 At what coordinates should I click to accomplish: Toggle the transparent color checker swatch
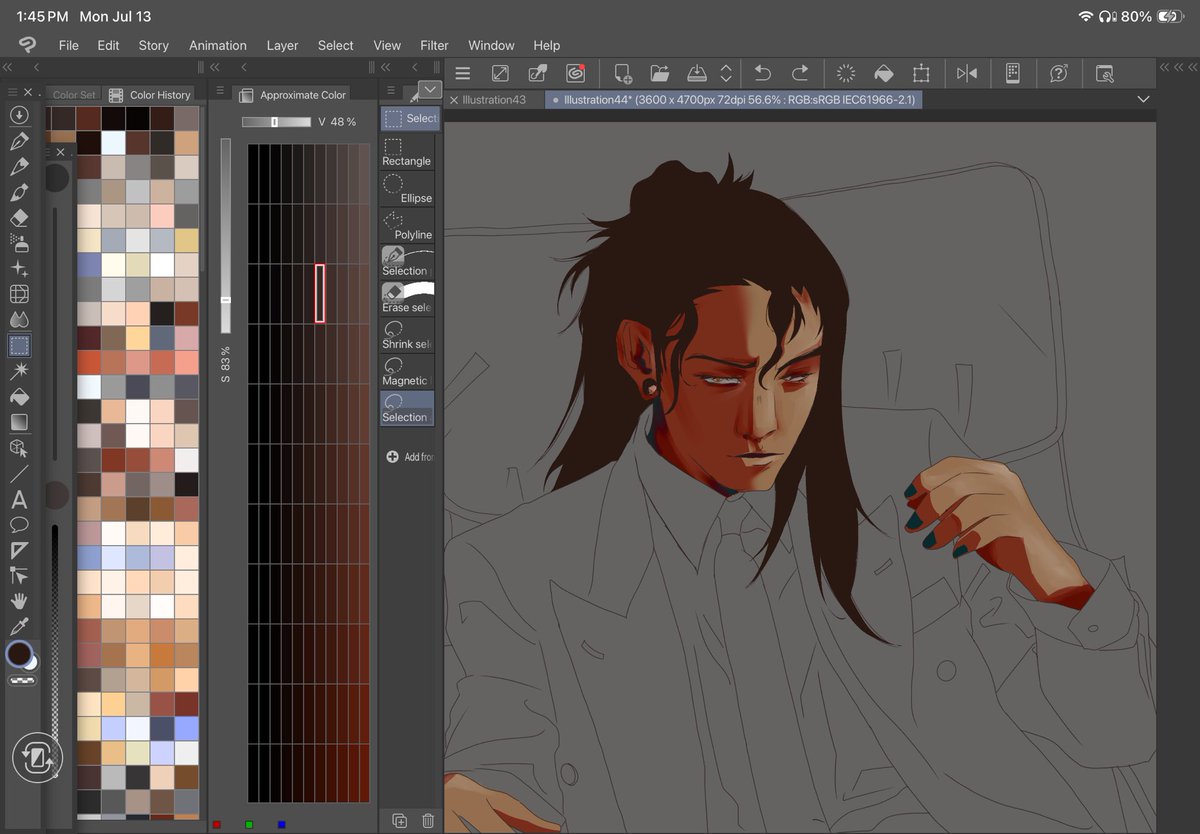[x=20, y=681]
